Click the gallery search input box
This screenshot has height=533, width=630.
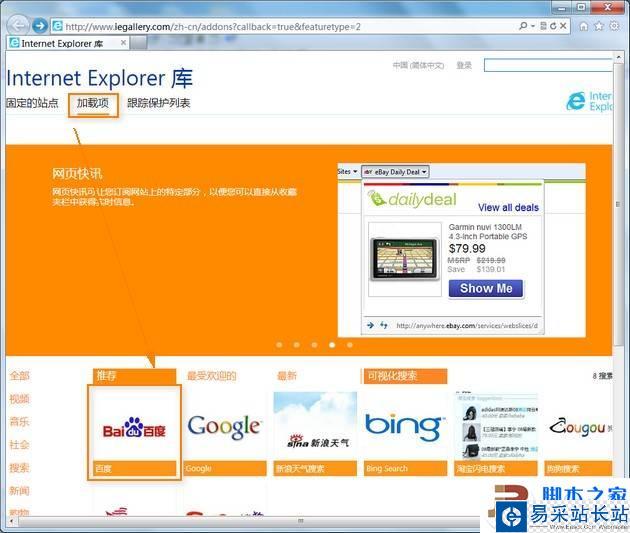point(548,65)
